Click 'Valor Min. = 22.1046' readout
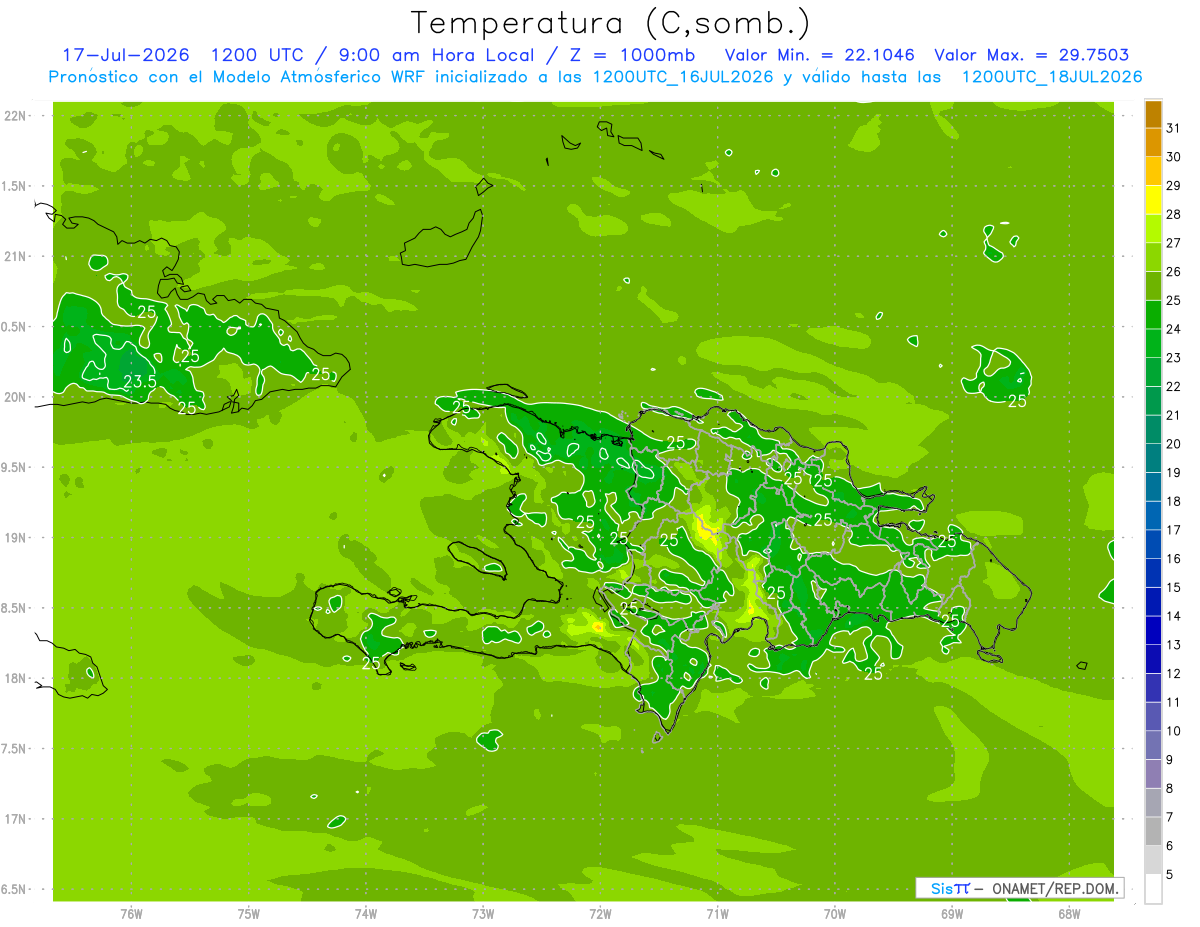This screenshot has height=927, width=1200. click(x=819, y=55)
